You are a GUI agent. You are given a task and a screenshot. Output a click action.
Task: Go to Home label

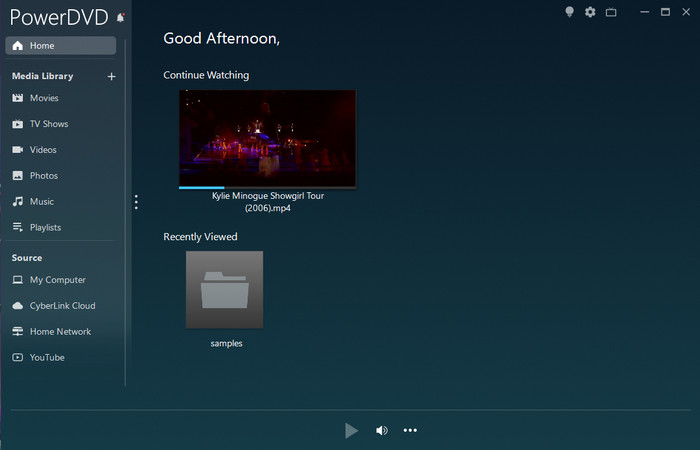[42, 46]
